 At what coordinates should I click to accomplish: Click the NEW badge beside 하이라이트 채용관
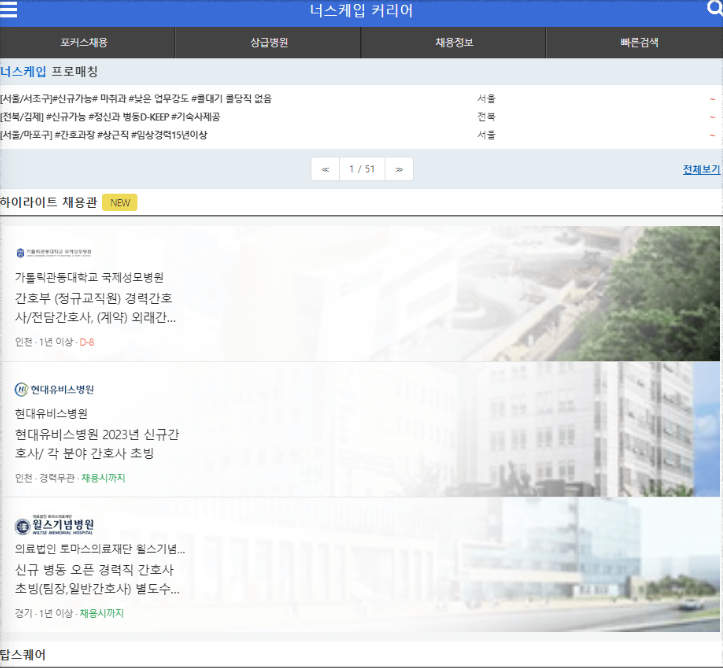point(120,202)
